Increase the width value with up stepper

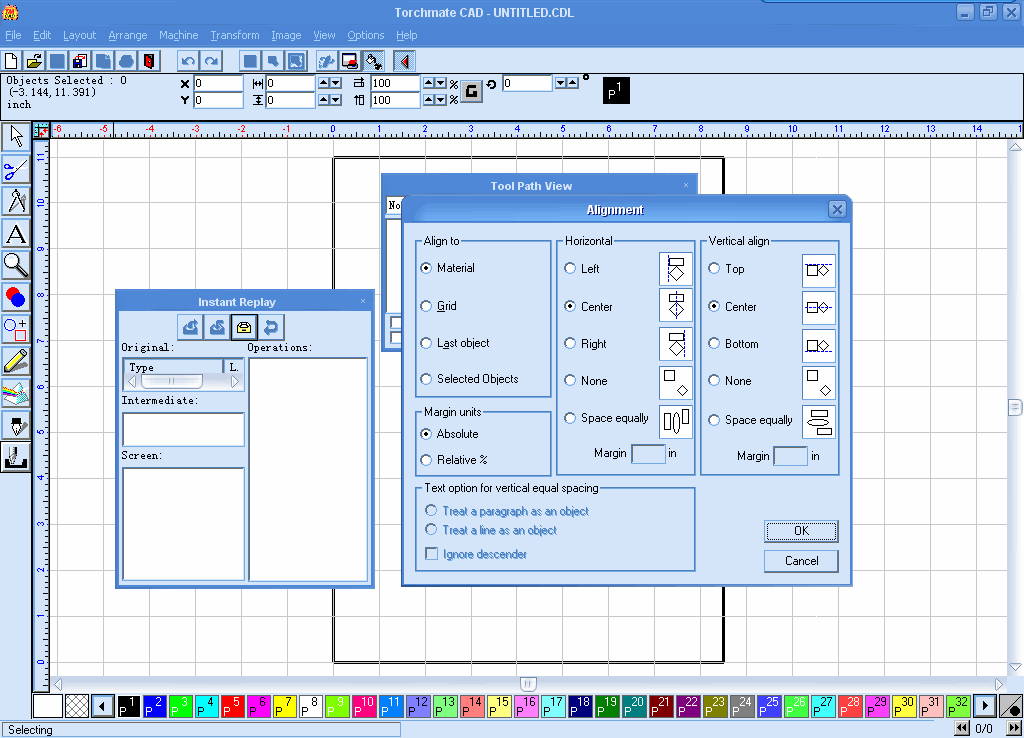click(x=324, y=83)
